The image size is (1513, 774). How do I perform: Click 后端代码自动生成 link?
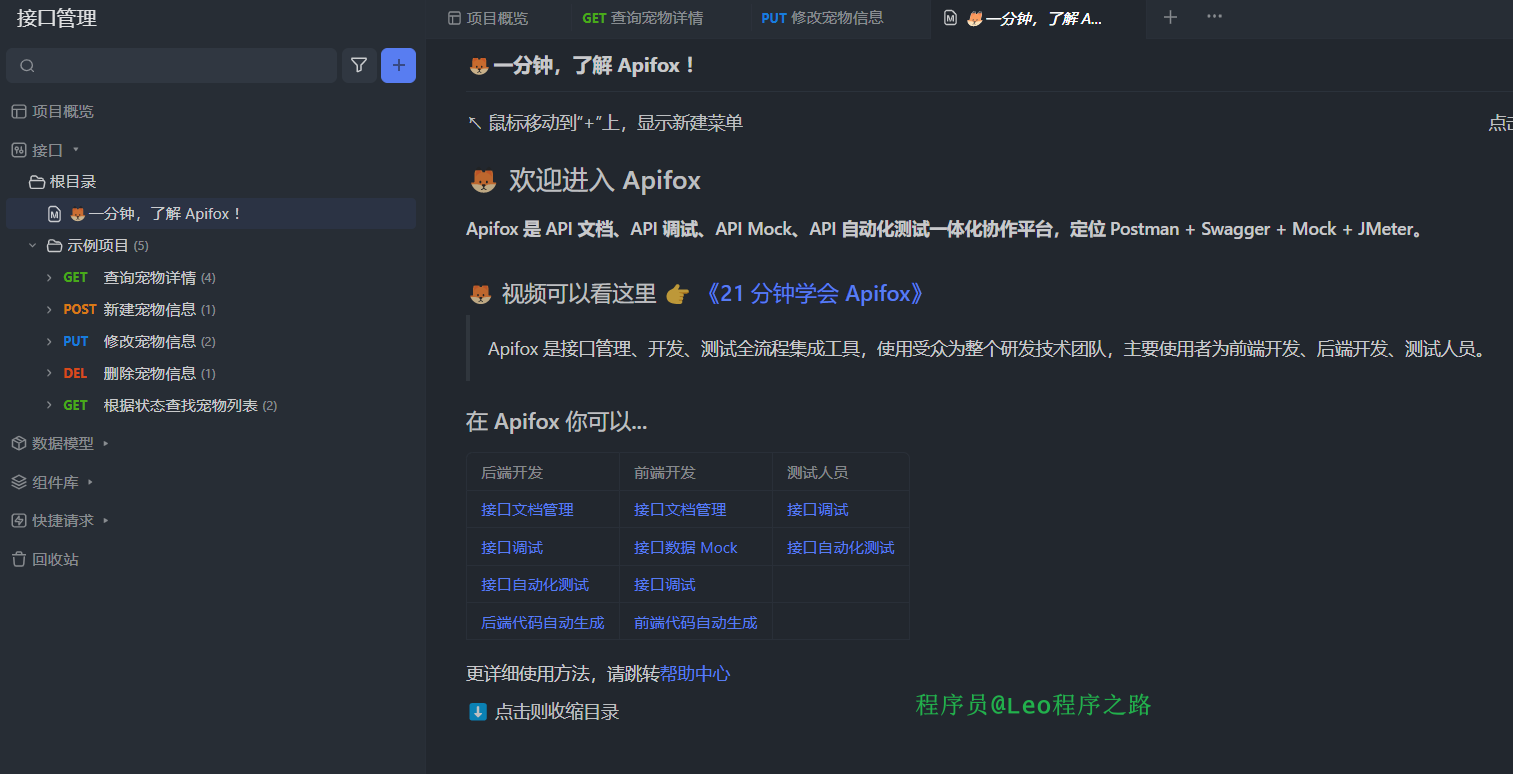click(543, 623)
